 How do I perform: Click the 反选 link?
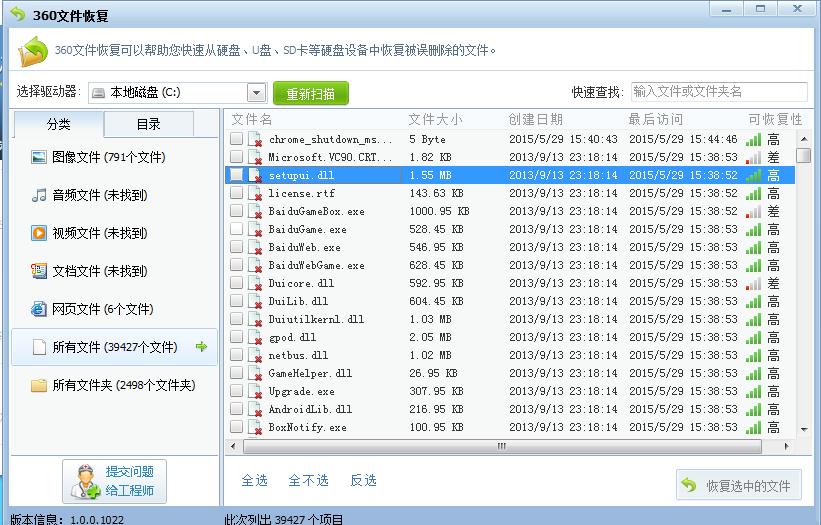[x=363, y=480]
